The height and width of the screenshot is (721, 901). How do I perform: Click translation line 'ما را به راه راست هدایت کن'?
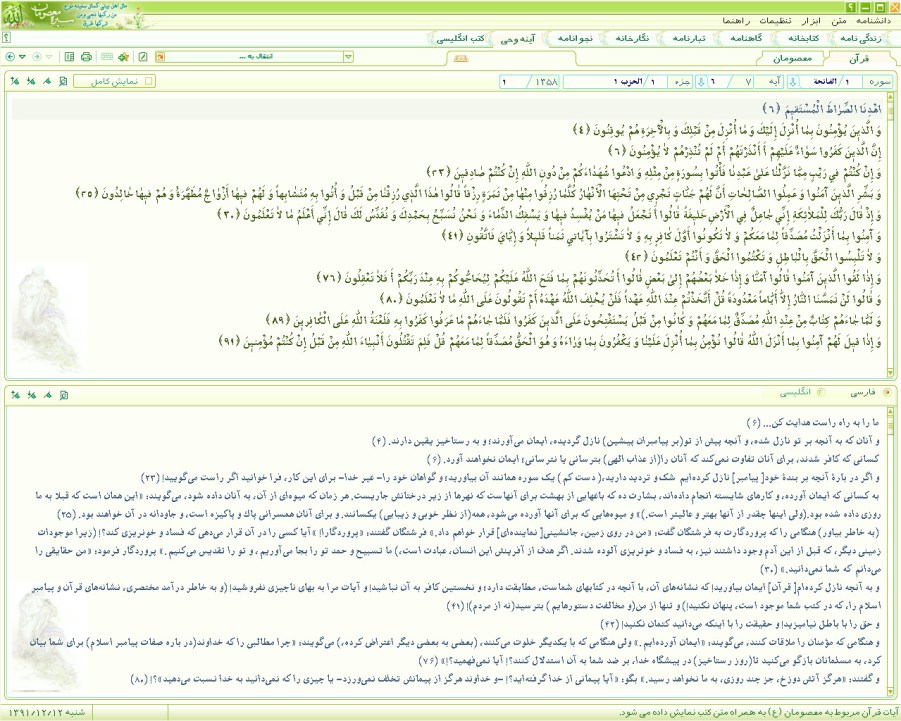tap(822, 423)
